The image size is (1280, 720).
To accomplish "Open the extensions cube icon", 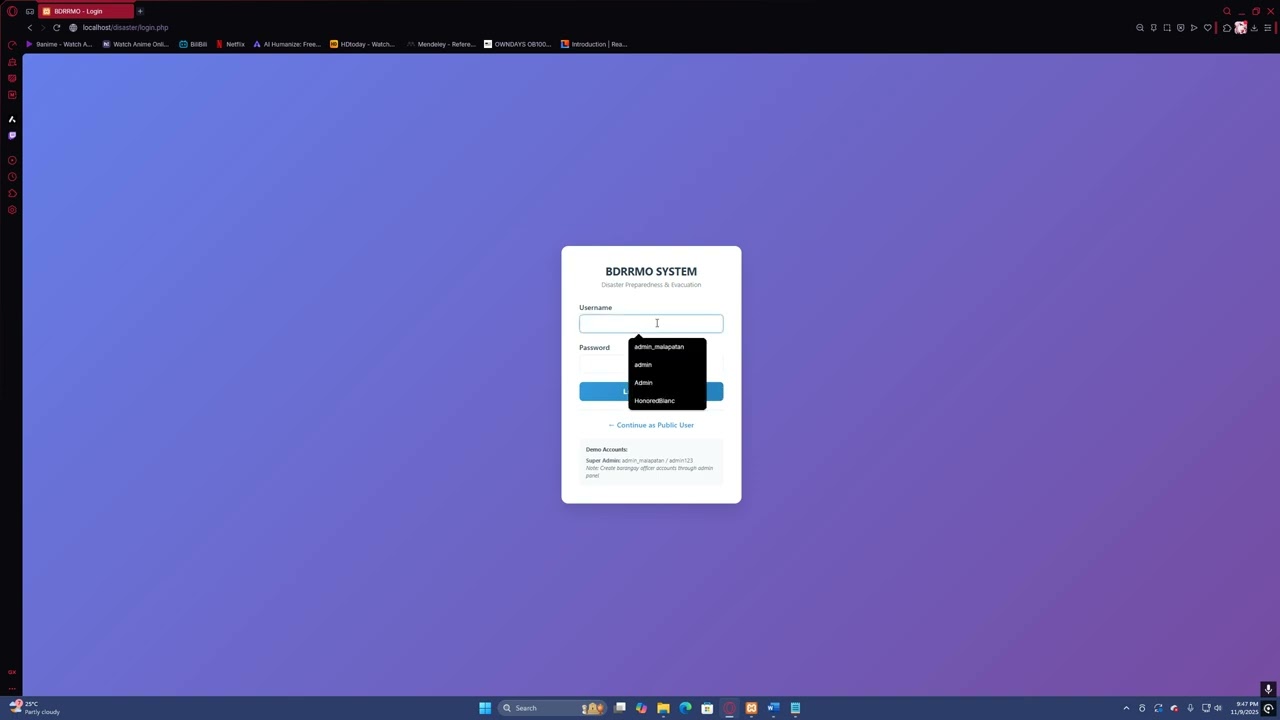I will (1227, 28).
